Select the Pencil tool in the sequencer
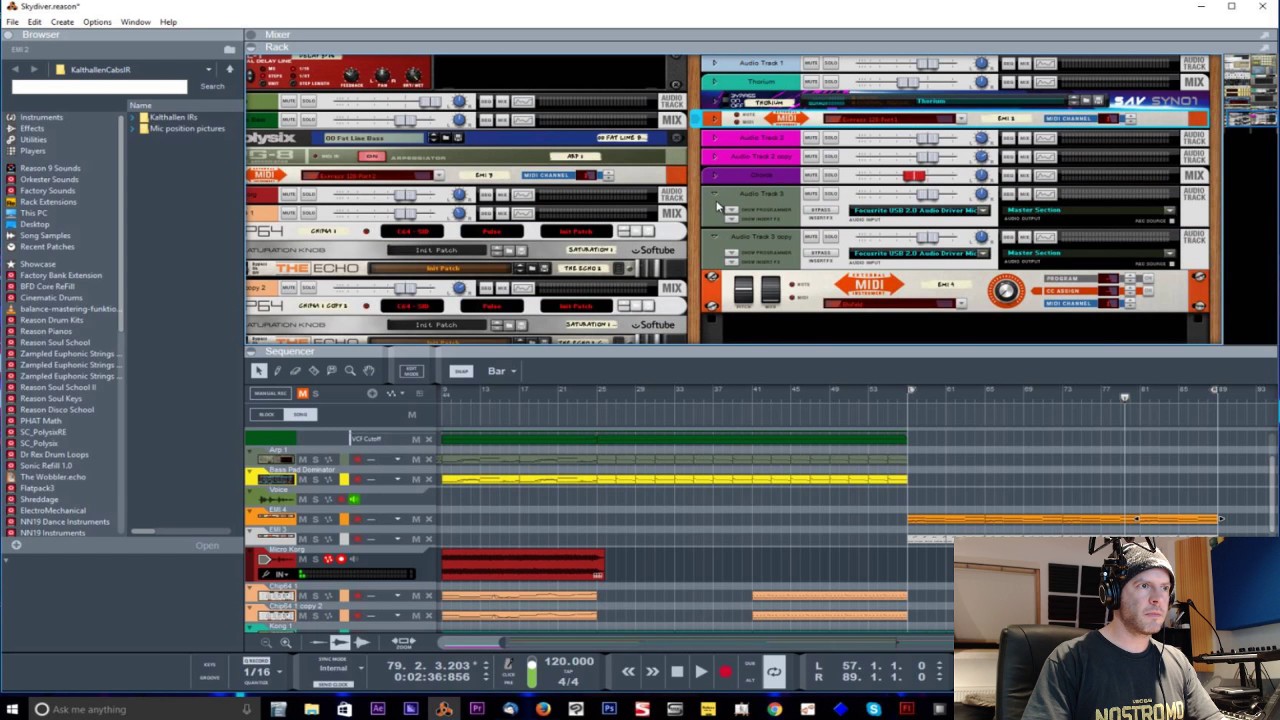The image size is (1280, 720). [x=277, y=371]
